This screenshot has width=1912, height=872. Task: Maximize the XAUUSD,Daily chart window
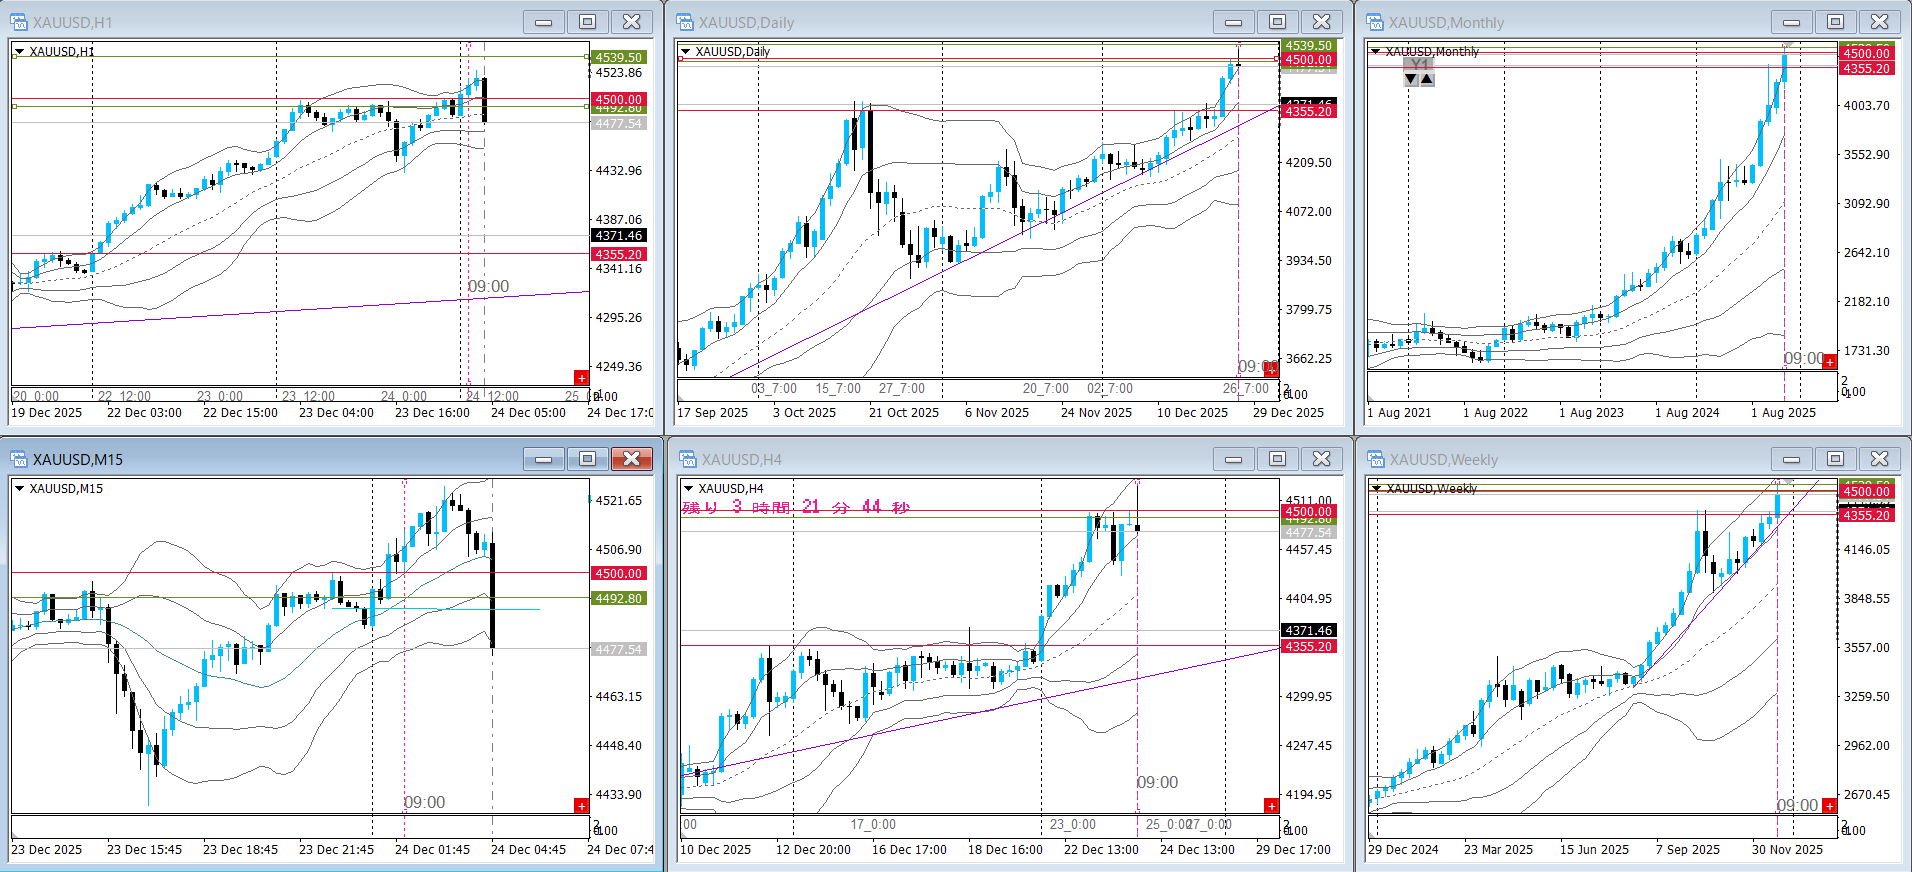coord(1277,22)
